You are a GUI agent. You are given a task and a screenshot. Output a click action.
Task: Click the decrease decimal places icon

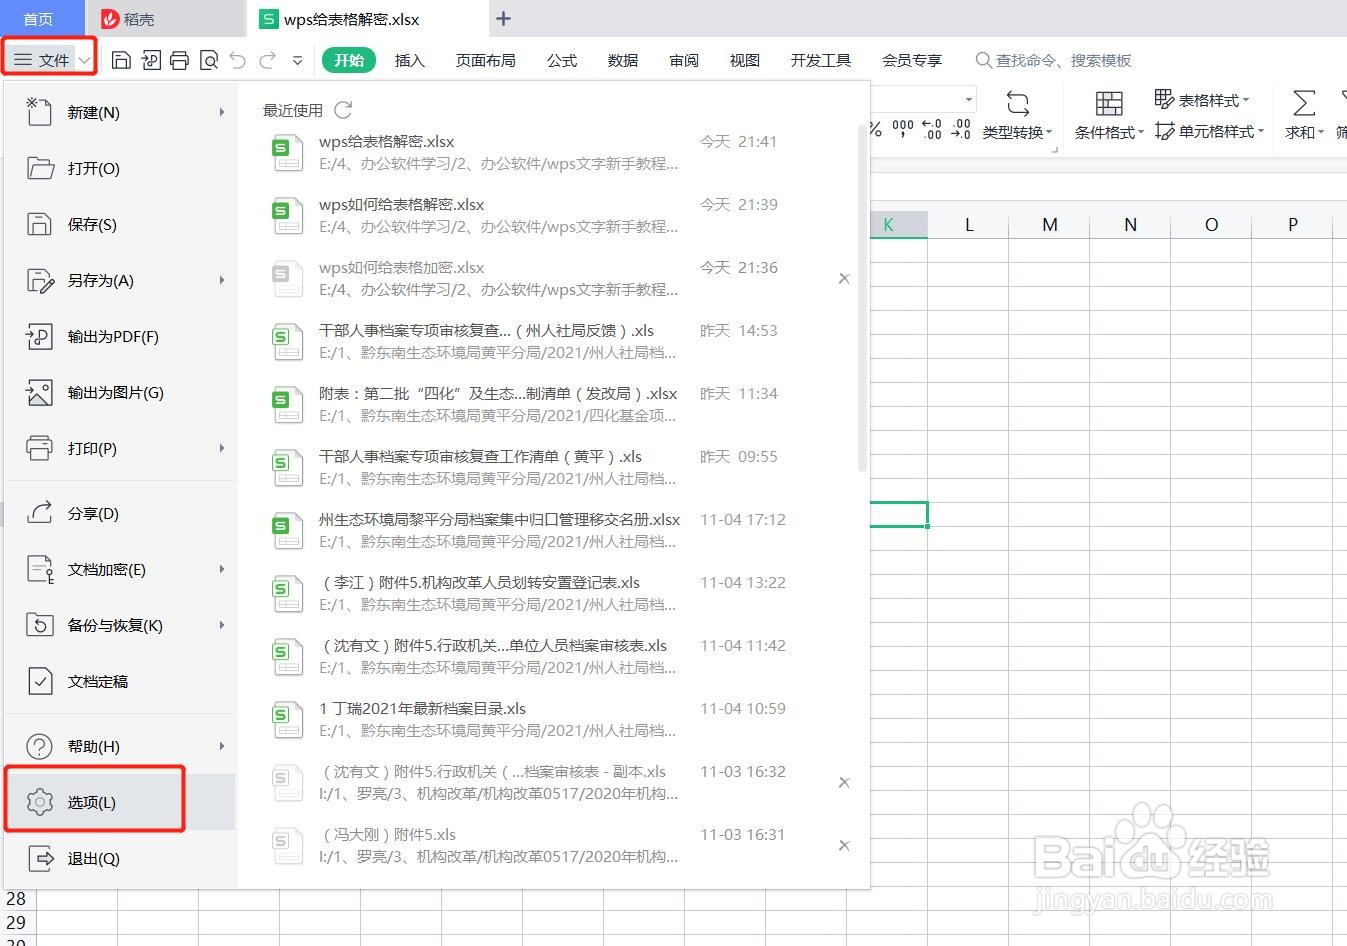(x=961, y=129)
